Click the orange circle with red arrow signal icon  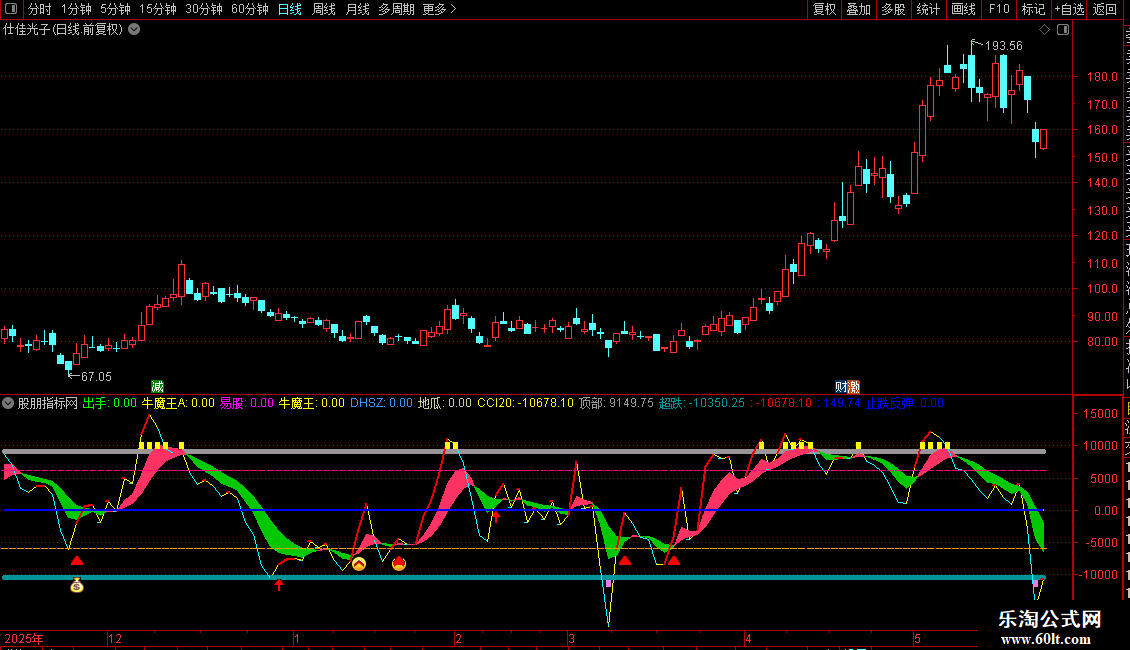point(399,564)
